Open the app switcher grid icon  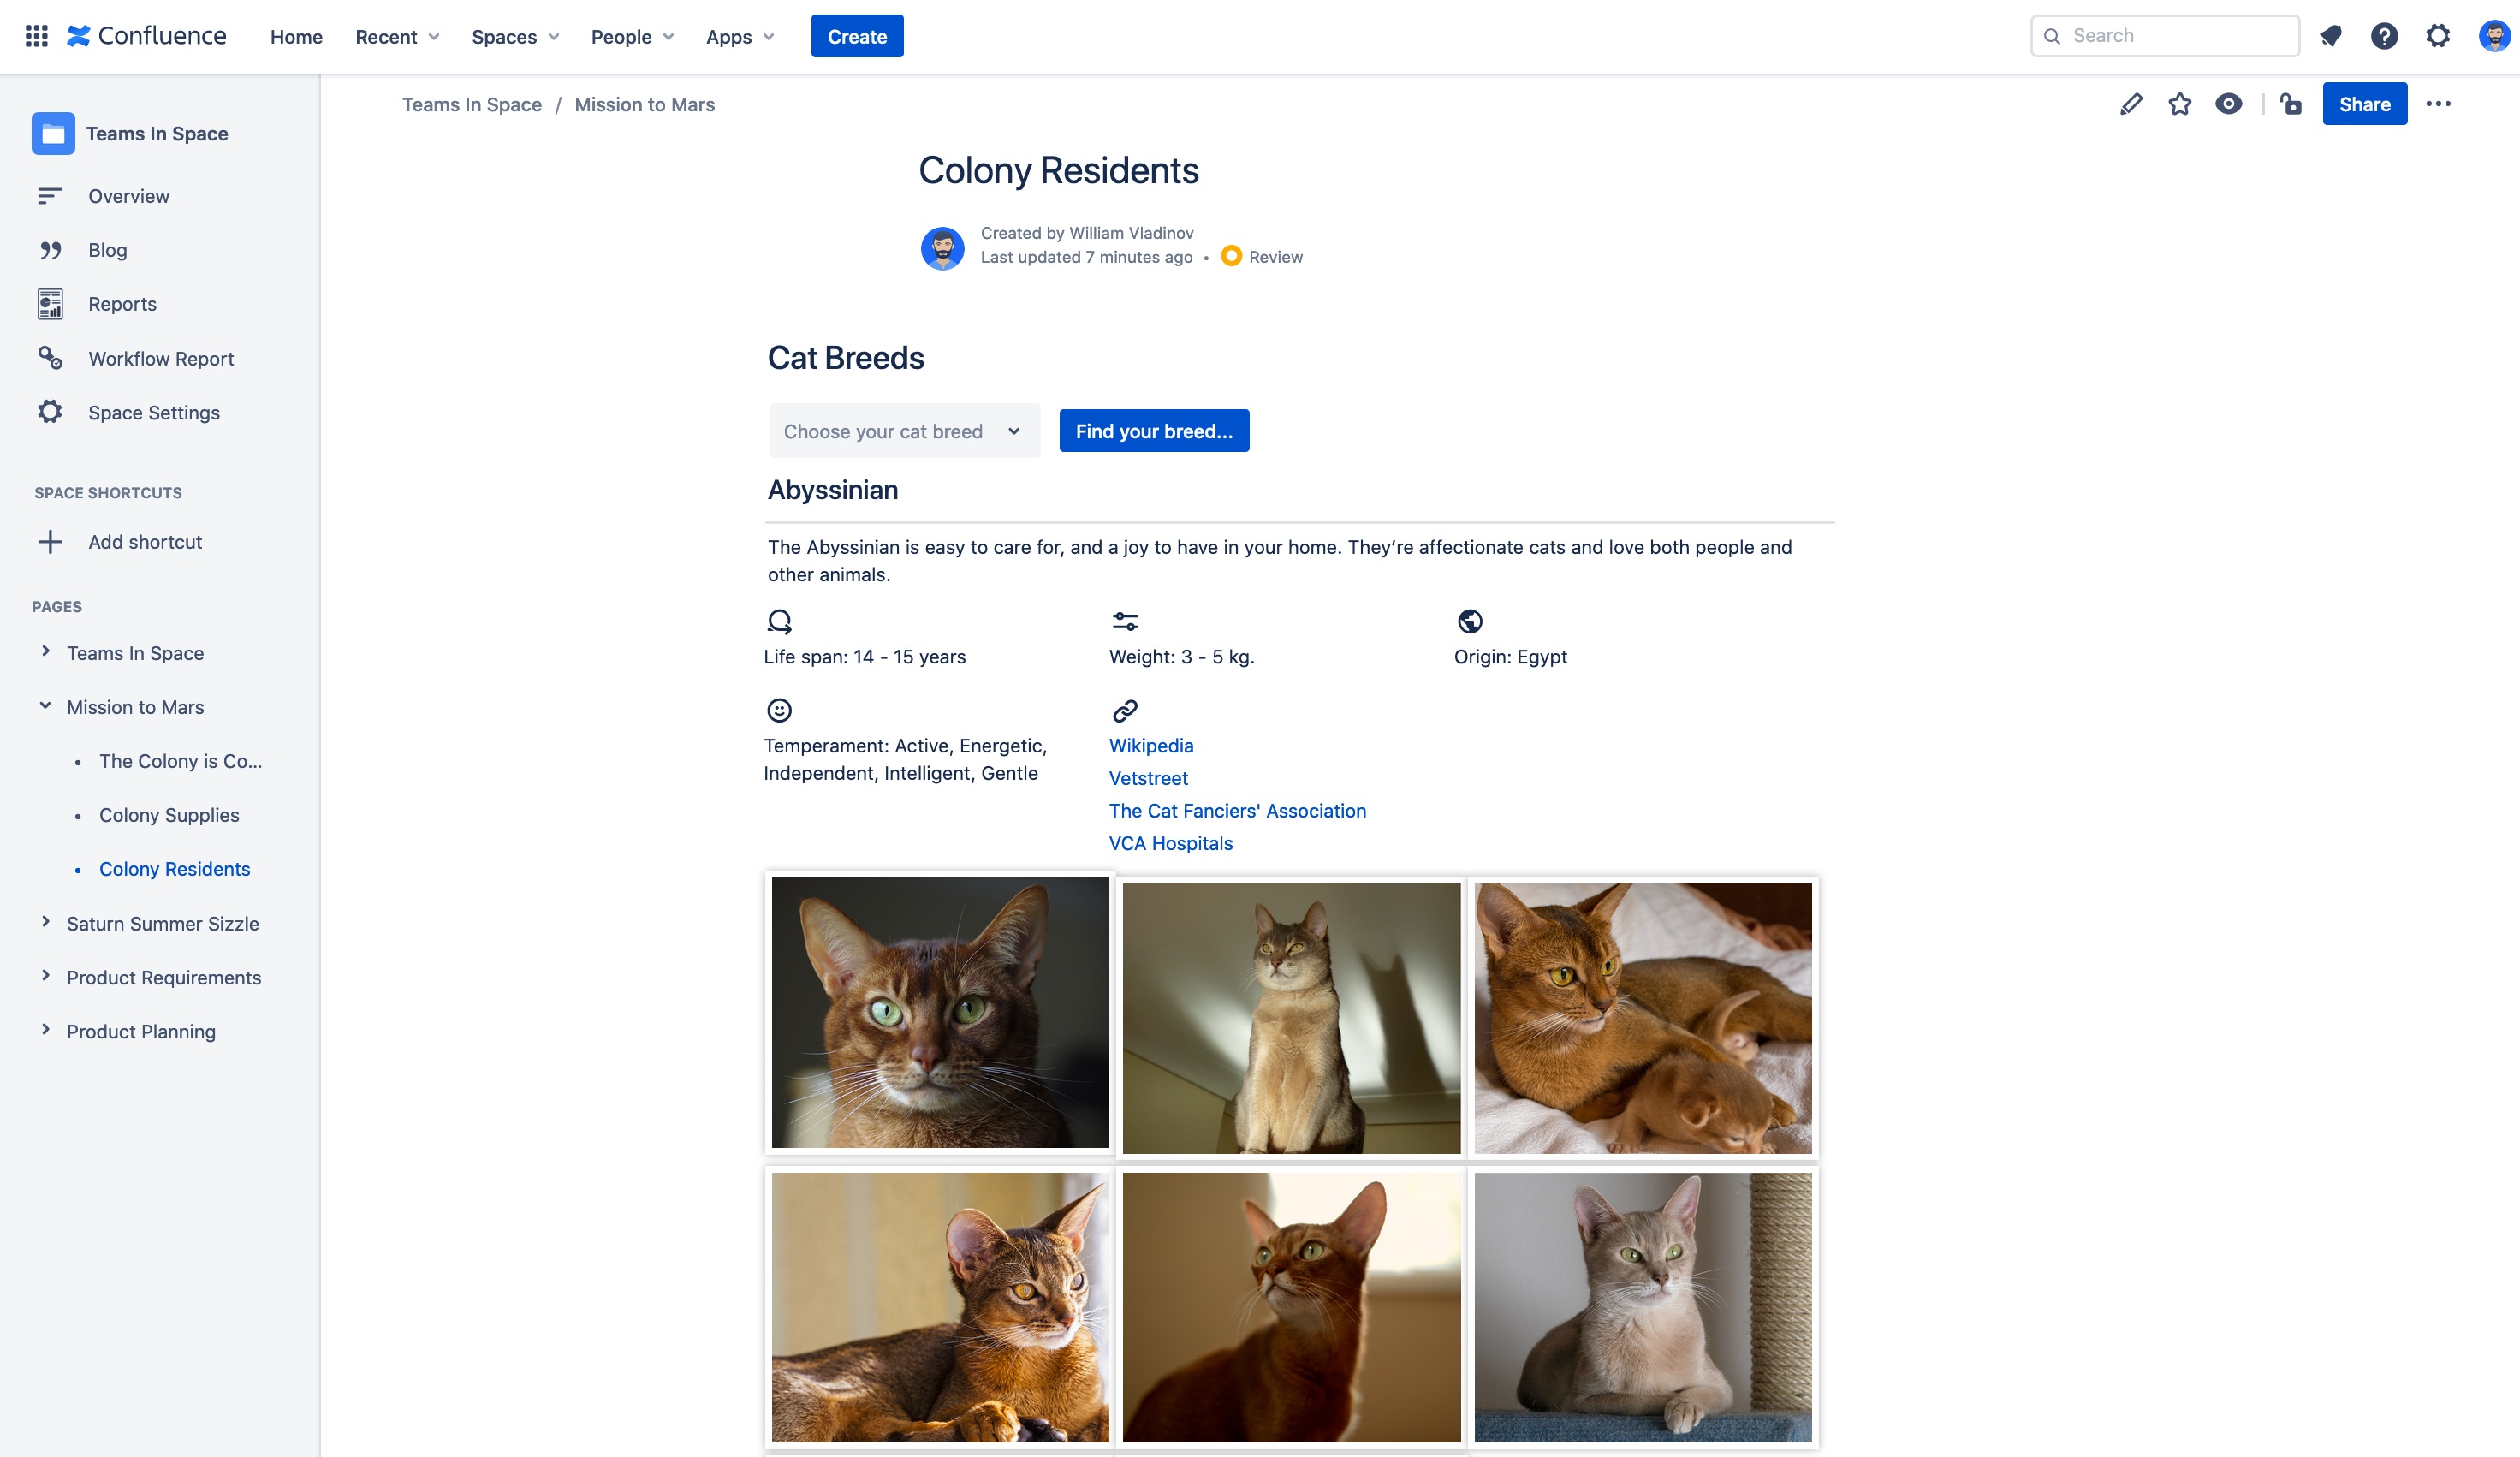click(37, 36)
